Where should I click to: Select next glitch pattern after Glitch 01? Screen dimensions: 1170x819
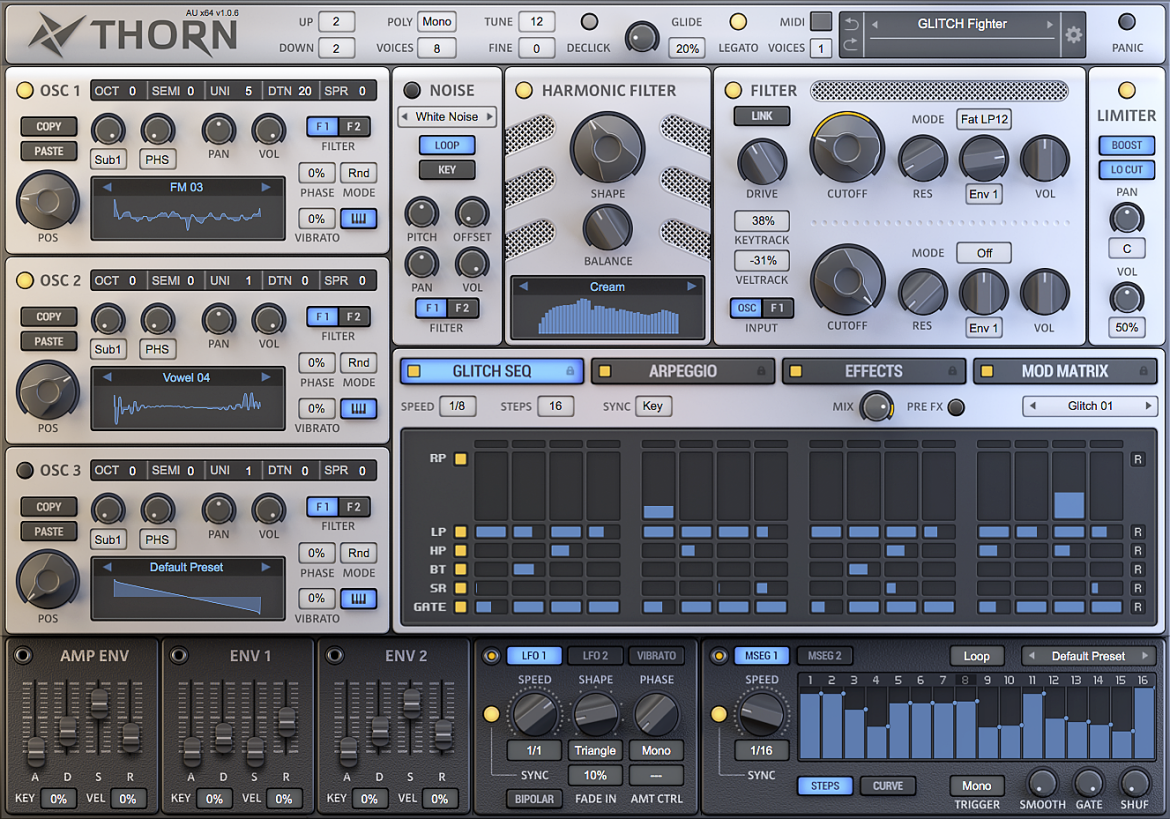coord(1149,406)
